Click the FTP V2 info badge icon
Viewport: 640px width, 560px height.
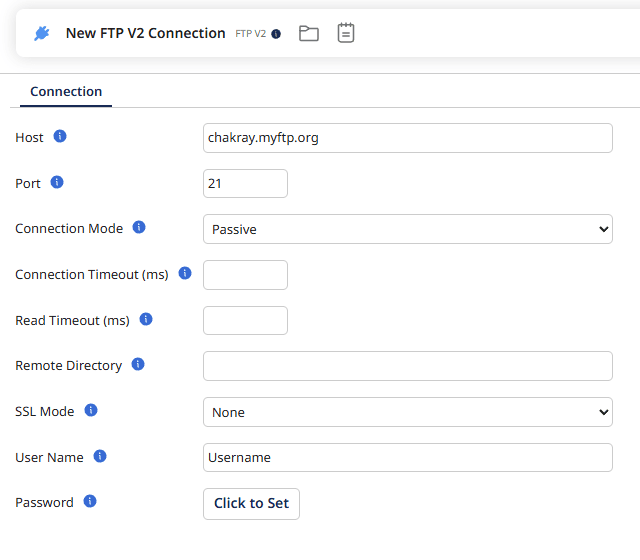coord(276,34)
